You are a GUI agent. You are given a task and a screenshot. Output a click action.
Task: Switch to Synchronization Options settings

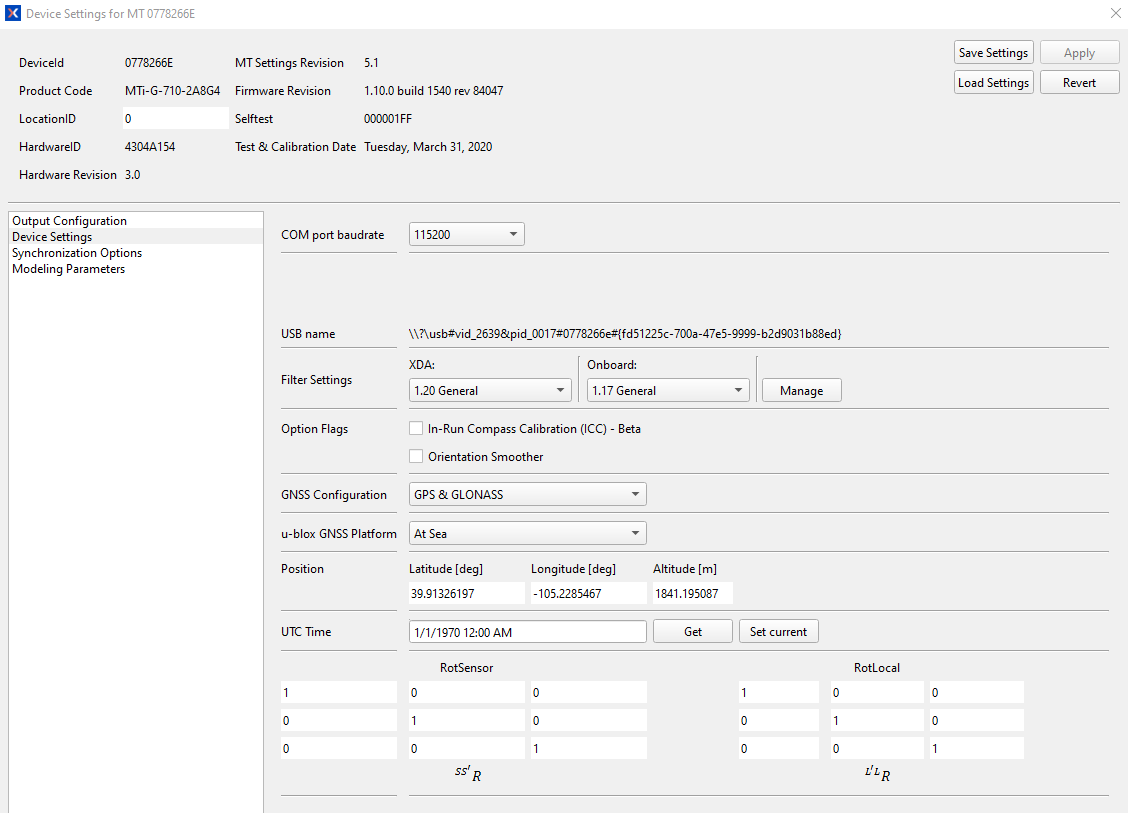pyautogui.click(x=77, y=252)
